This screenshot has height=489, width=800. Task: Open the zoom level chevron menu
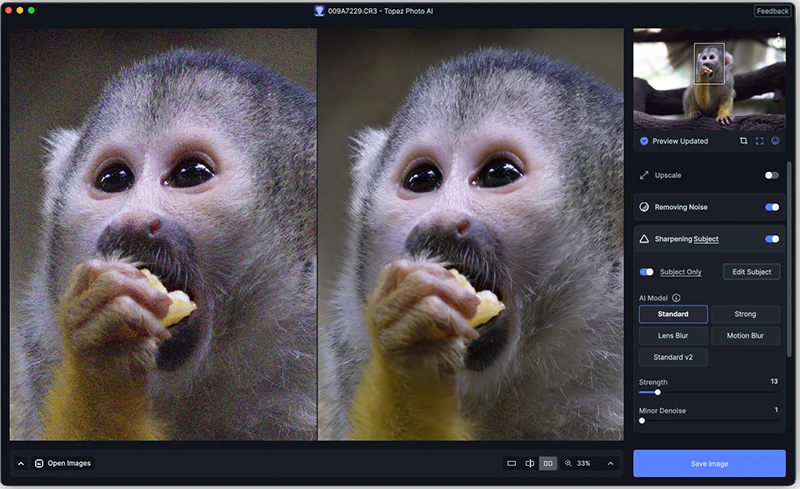(610, 463)
